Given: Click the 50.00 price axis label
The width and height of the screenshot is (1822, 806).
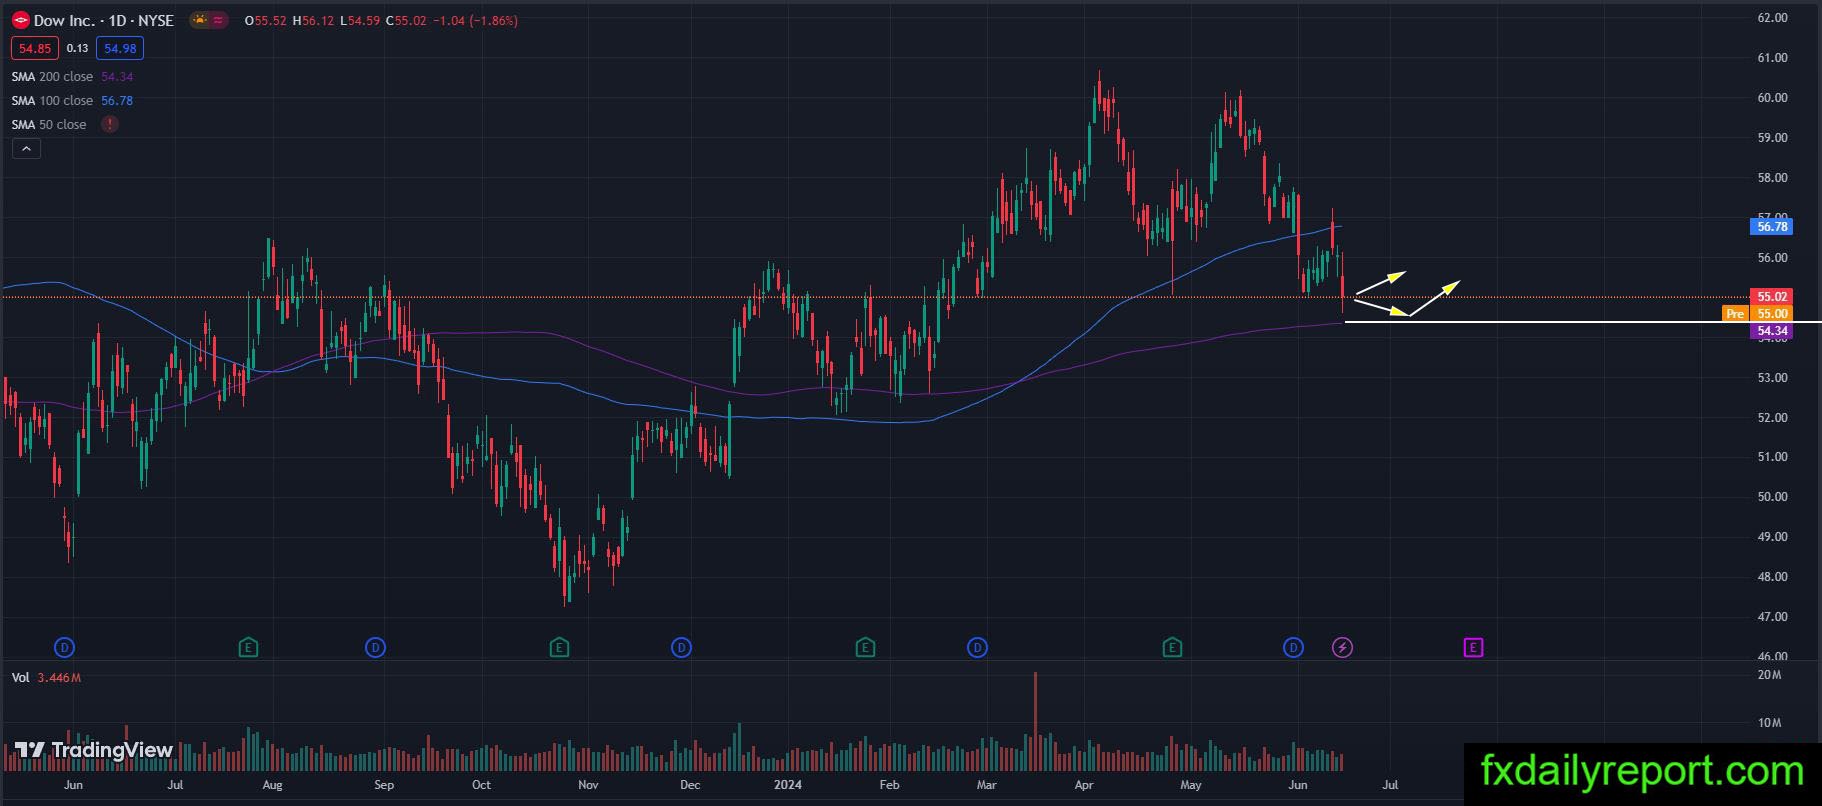Looking at the screenshot, I should click(1772, 497).
